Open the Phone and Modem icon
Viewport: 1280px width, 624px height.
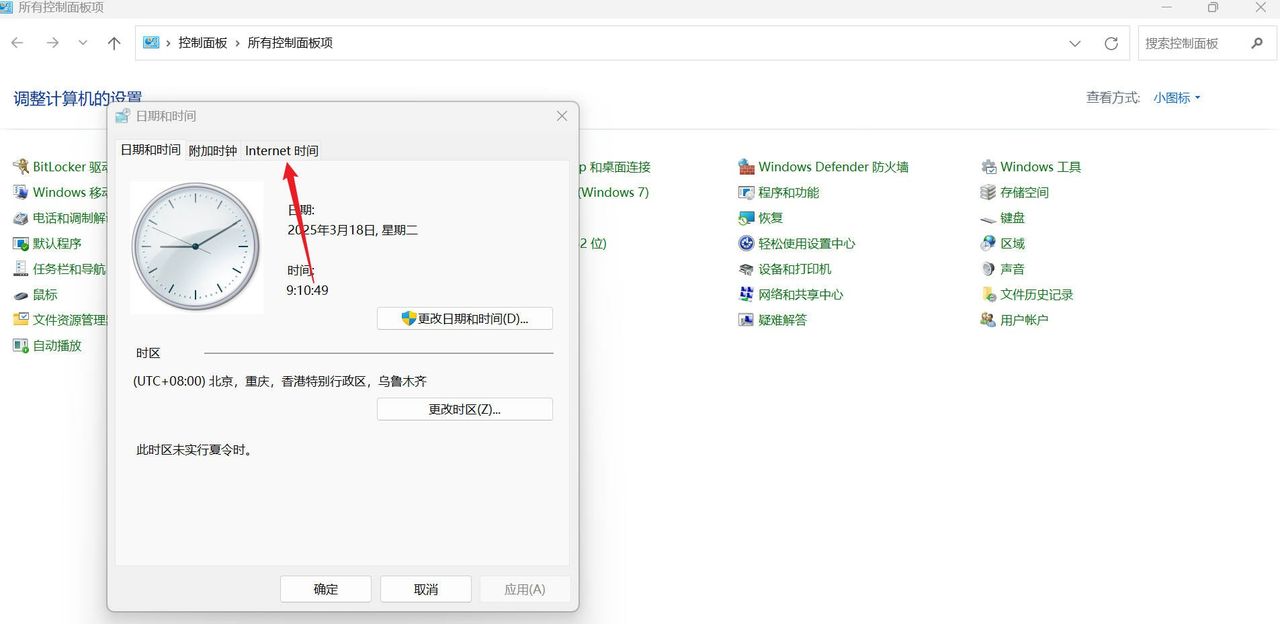pos(20,218)
